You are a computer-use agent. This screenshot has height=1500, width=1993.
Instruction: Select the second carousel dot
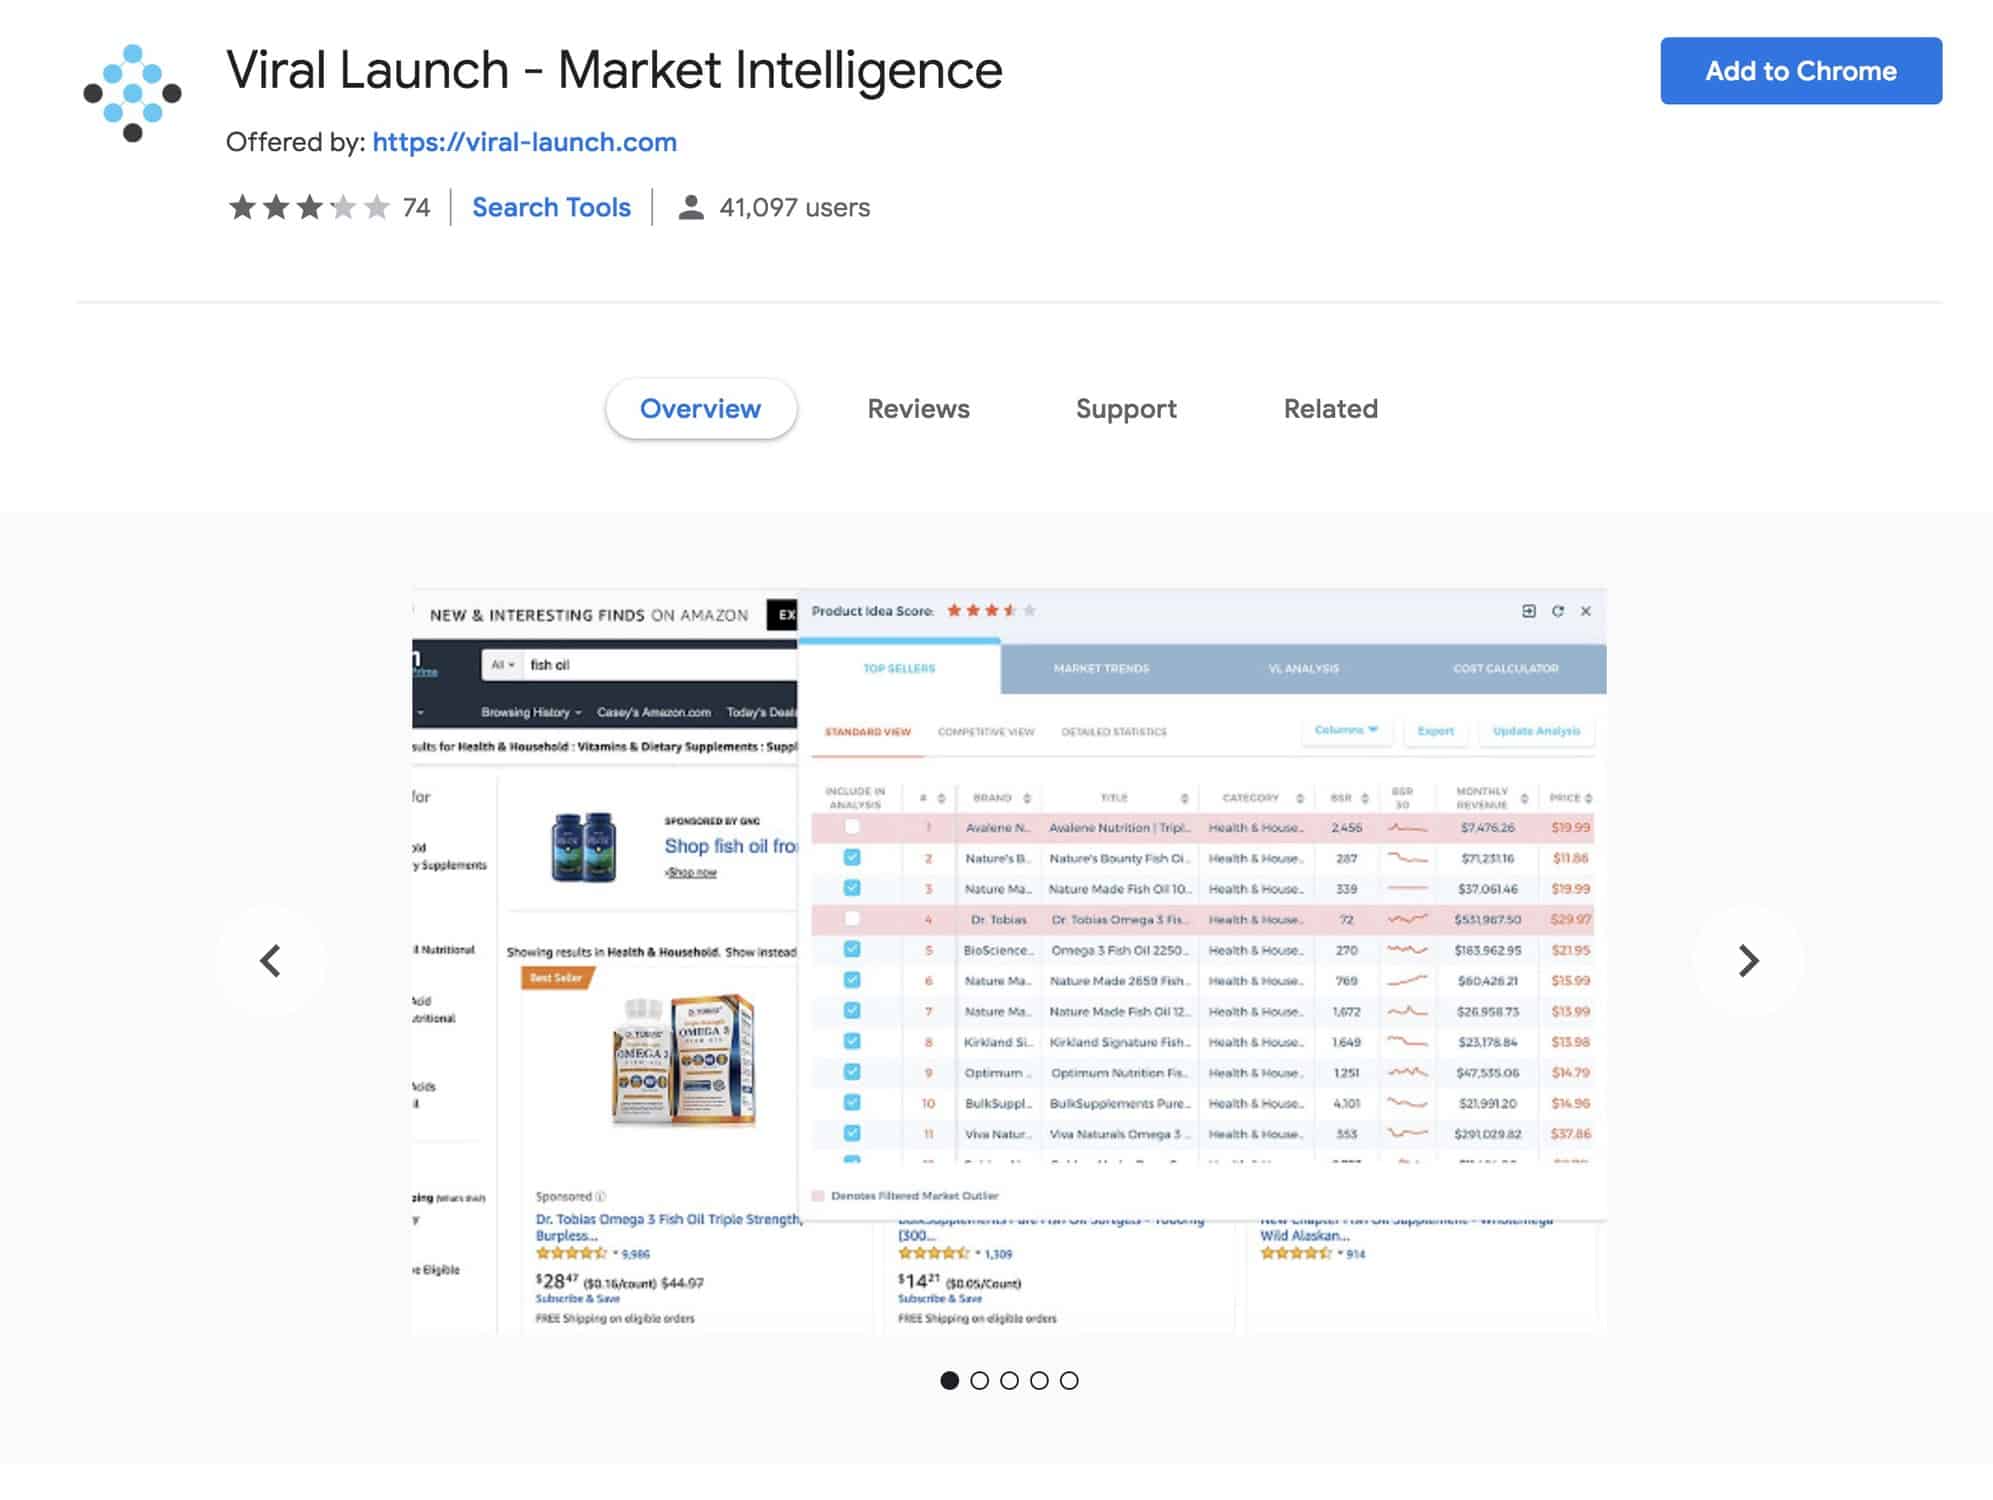pyautogui.click(x=980, y=1380)
